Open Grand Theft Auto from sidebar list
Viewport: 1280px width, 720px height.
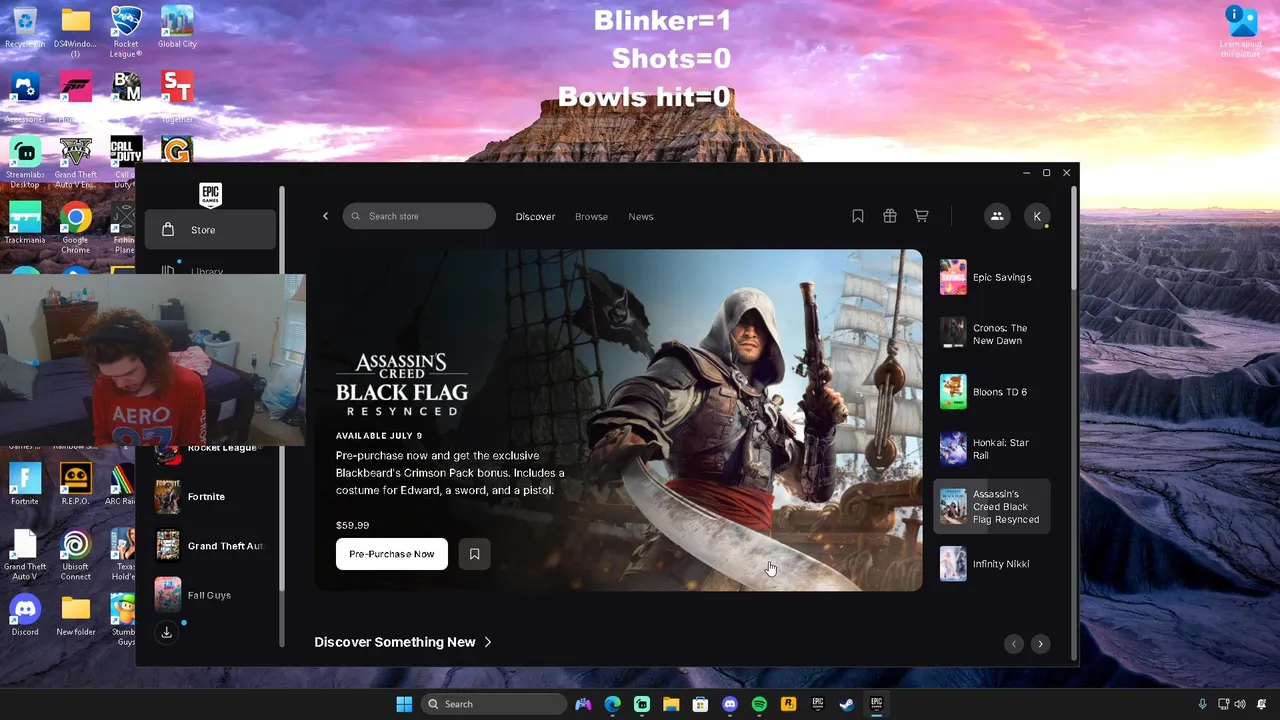click(x=210, y=546)
